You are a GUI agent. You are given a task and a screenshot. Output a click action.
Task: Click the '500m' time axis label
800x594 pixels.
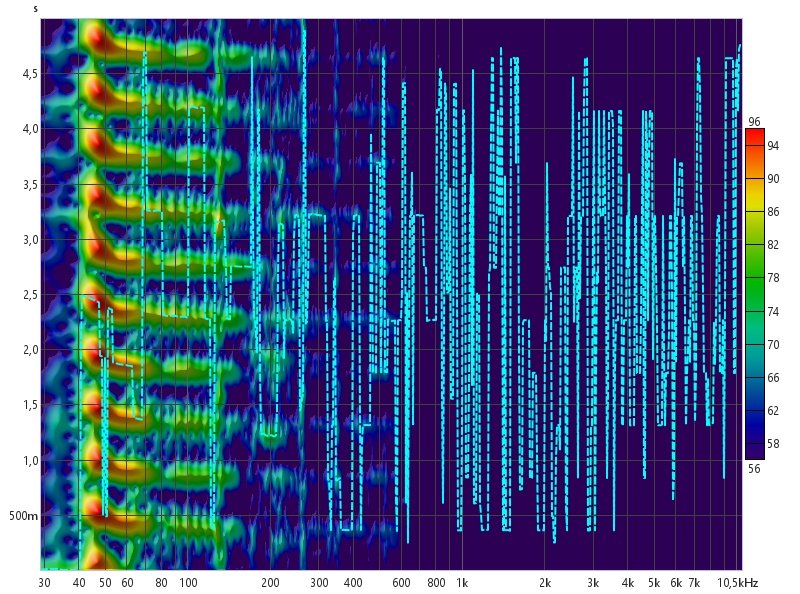[x=23, y=516]
